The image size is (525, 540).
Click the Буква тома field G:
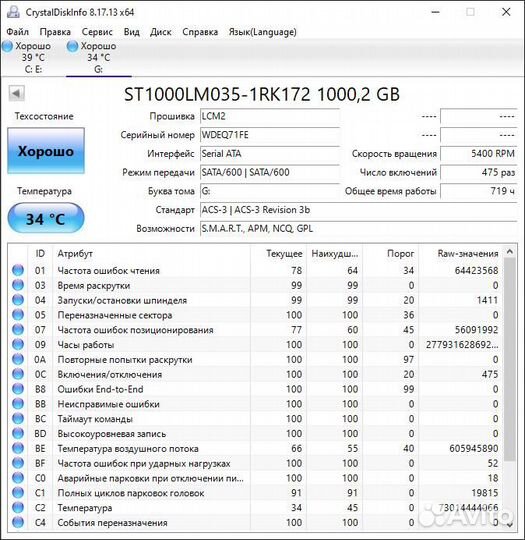pyautogui.click(x=270, y=191)
